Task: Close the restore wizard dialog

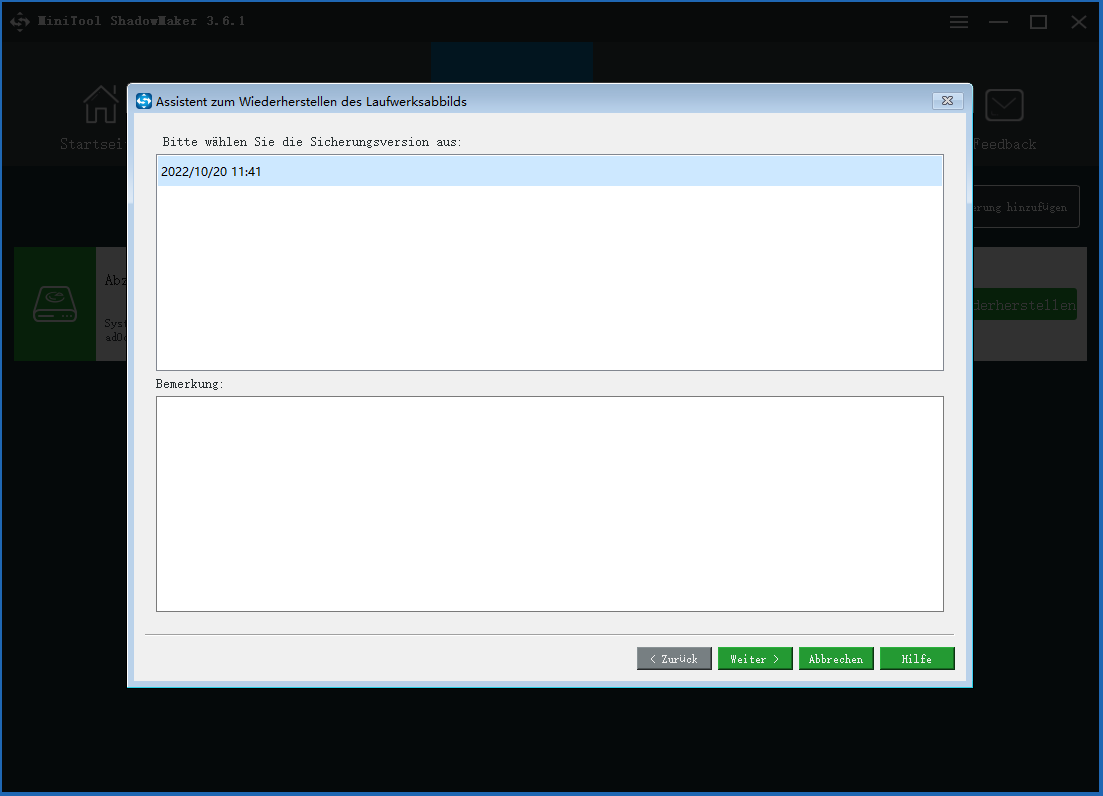Action: point(947,101)
